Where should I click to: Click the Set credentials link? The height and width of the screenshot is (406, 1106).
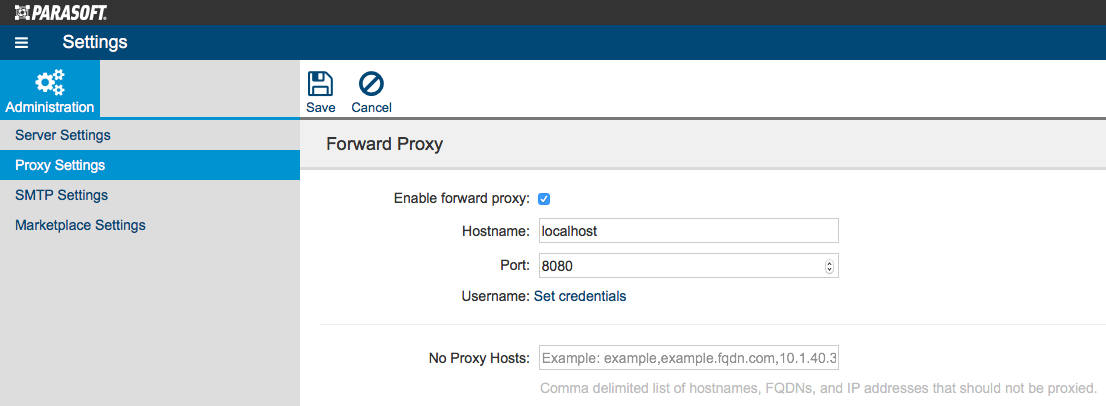580,296
